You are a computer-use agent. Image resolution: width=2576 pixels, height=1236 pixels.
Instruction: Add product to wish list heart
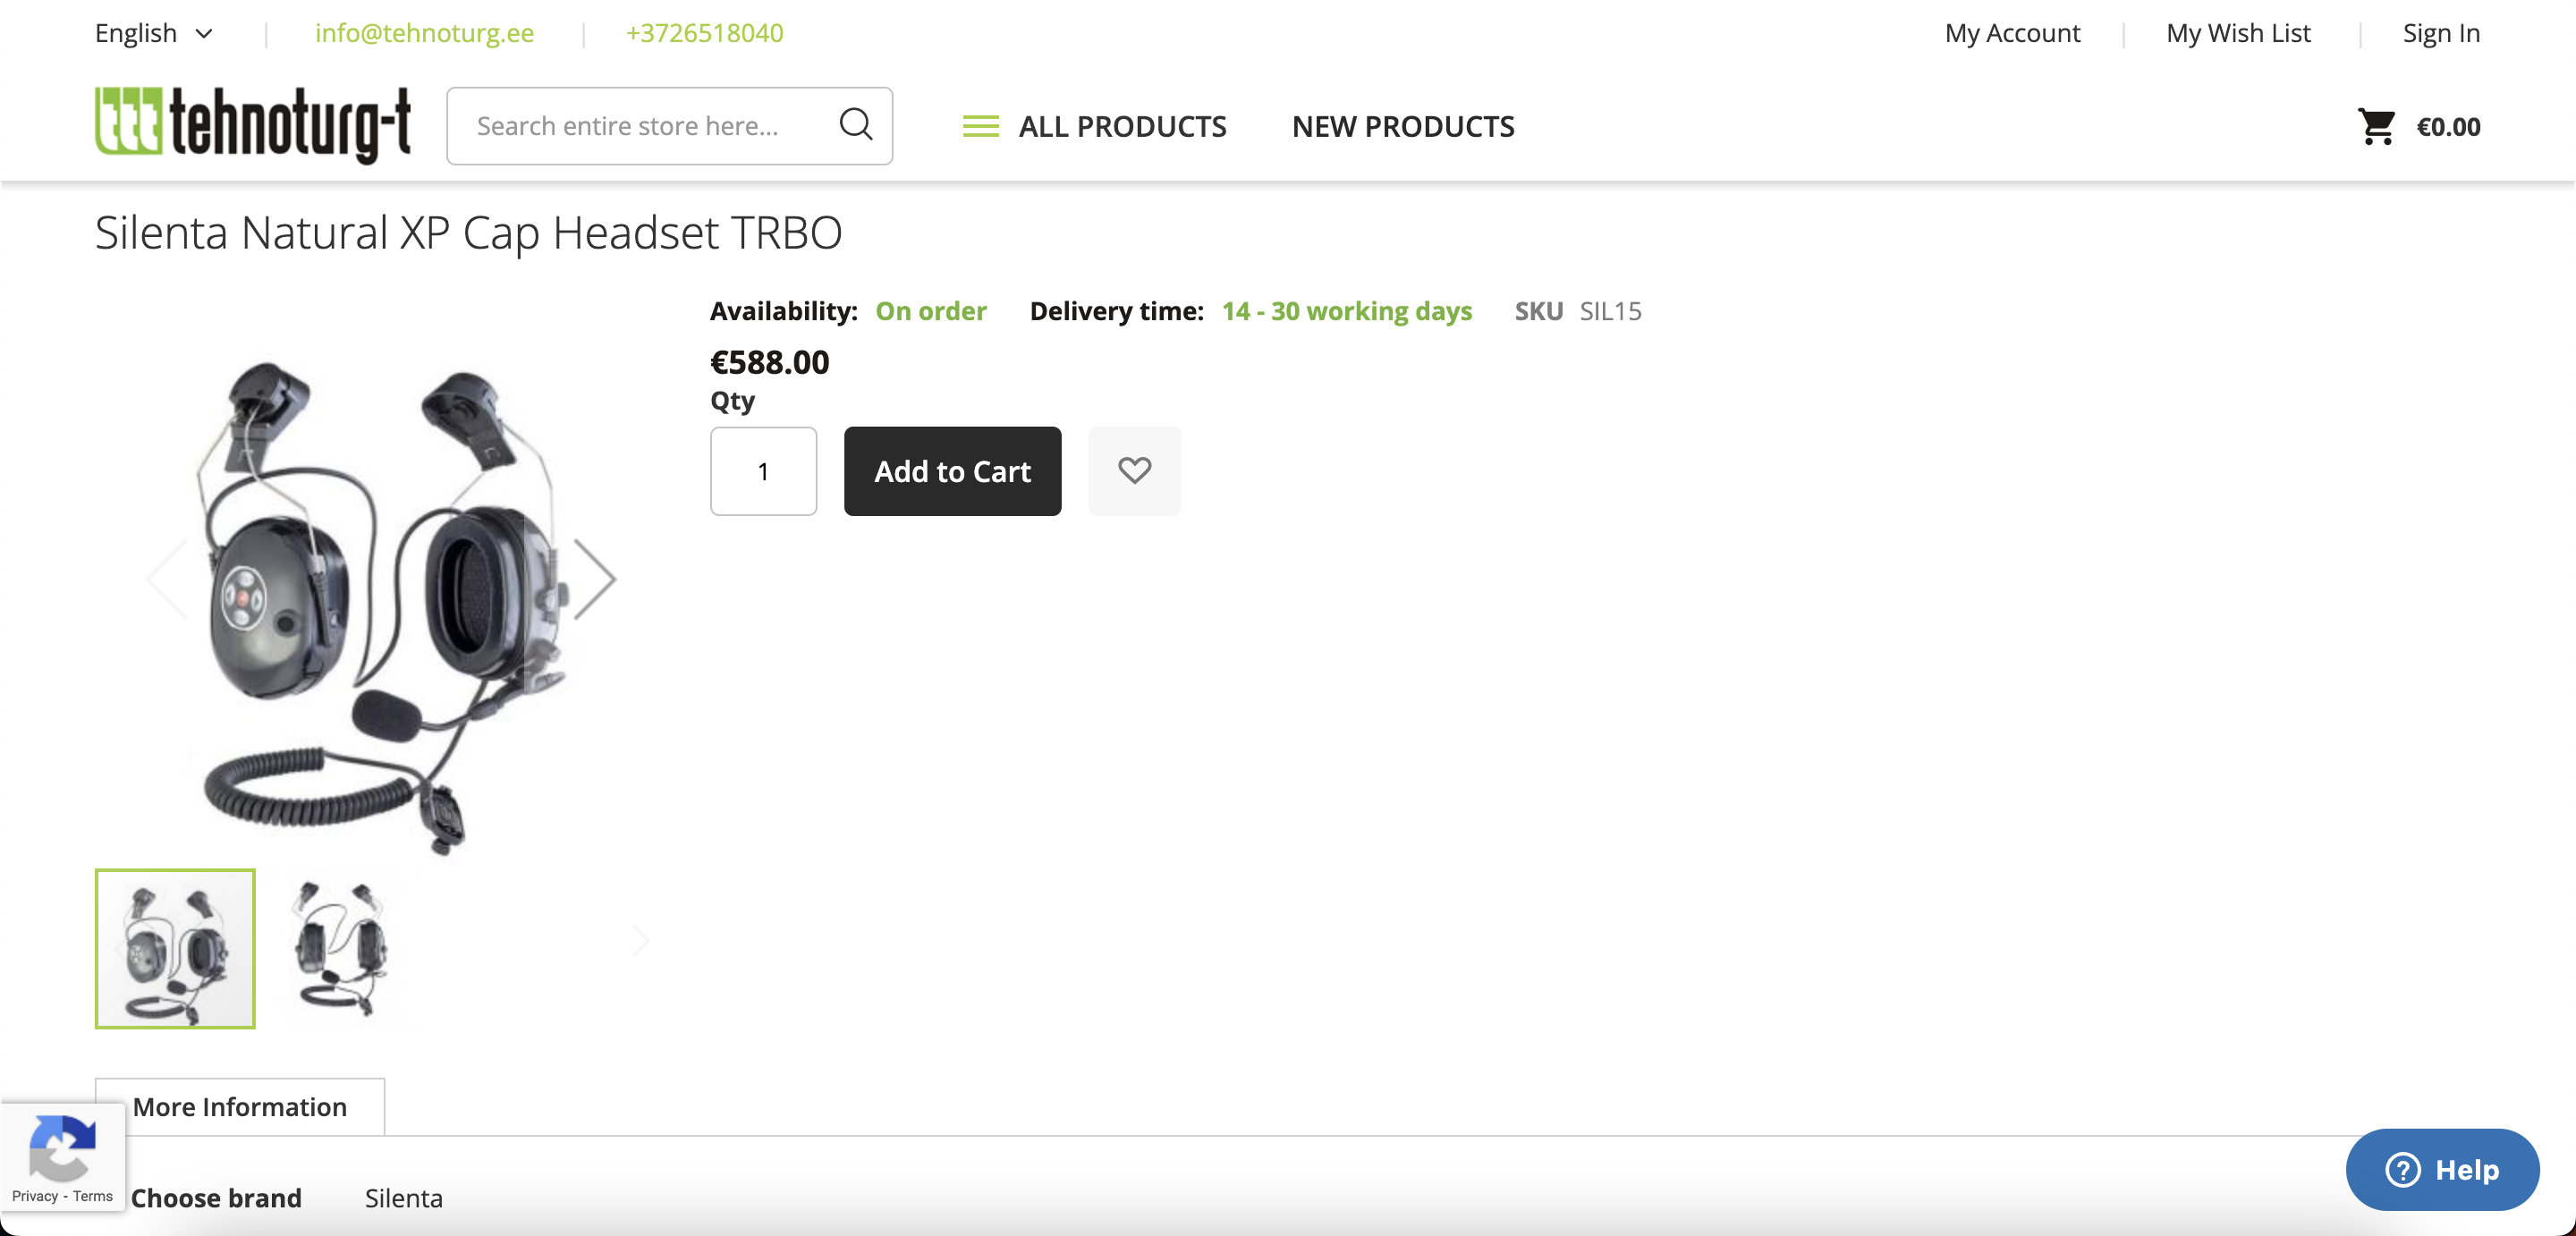click(x=1134, y=471)
